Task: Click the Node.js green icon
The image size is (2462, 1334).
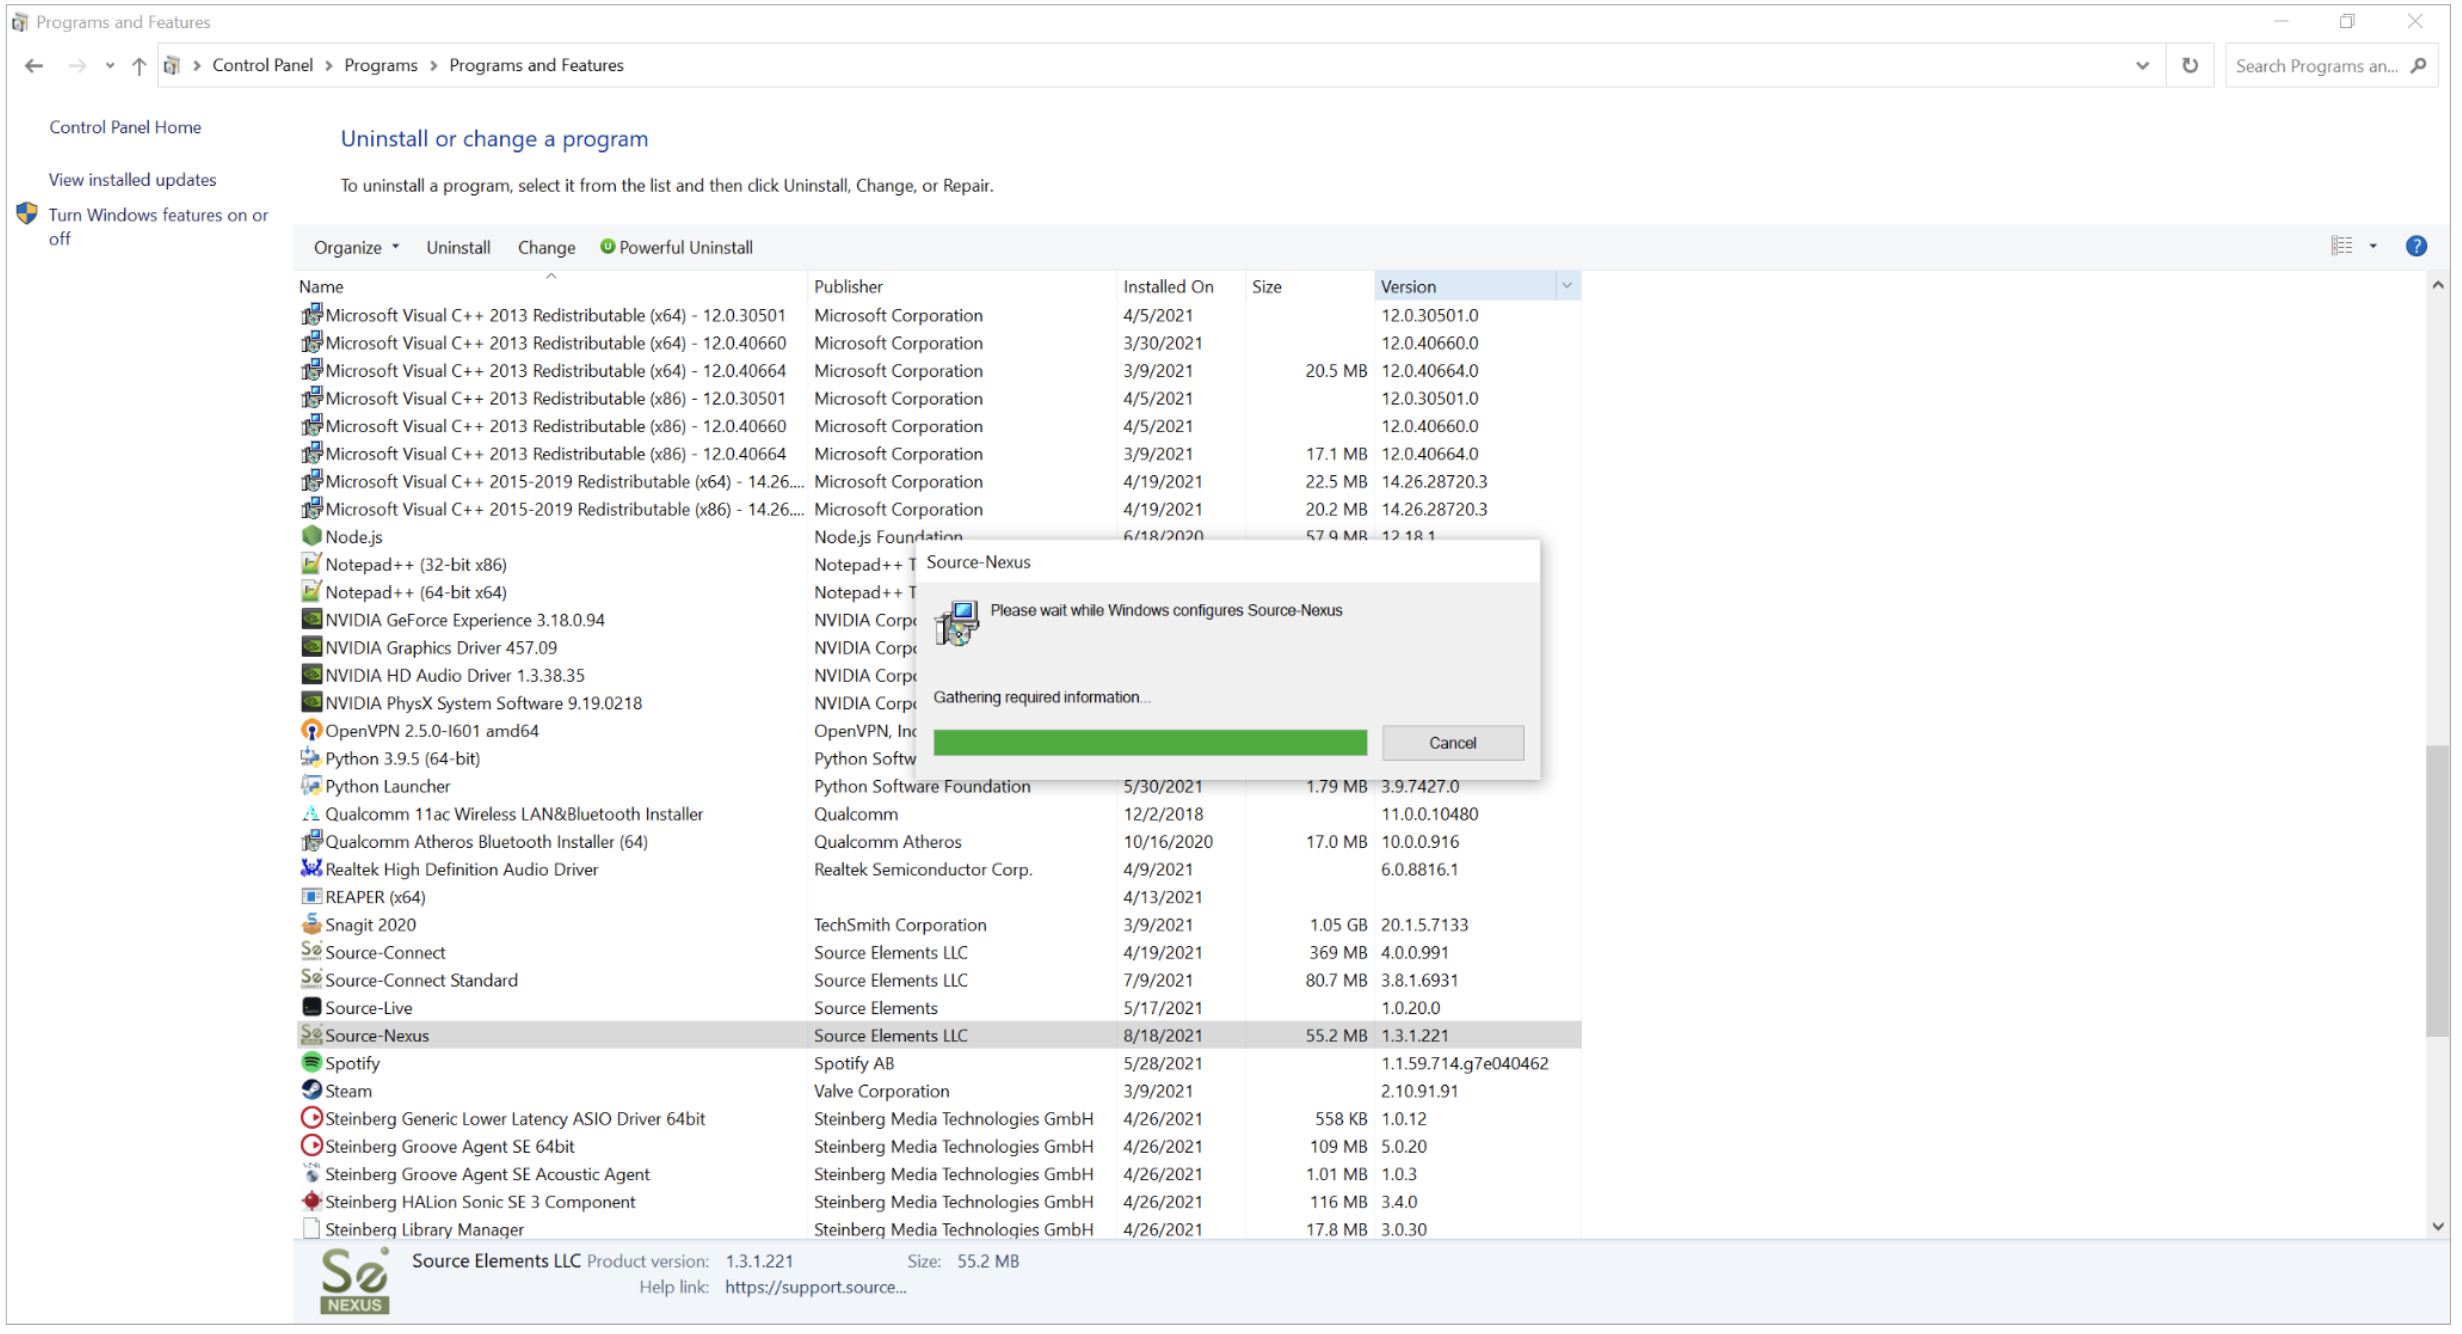Action: [x=312, y=538]
